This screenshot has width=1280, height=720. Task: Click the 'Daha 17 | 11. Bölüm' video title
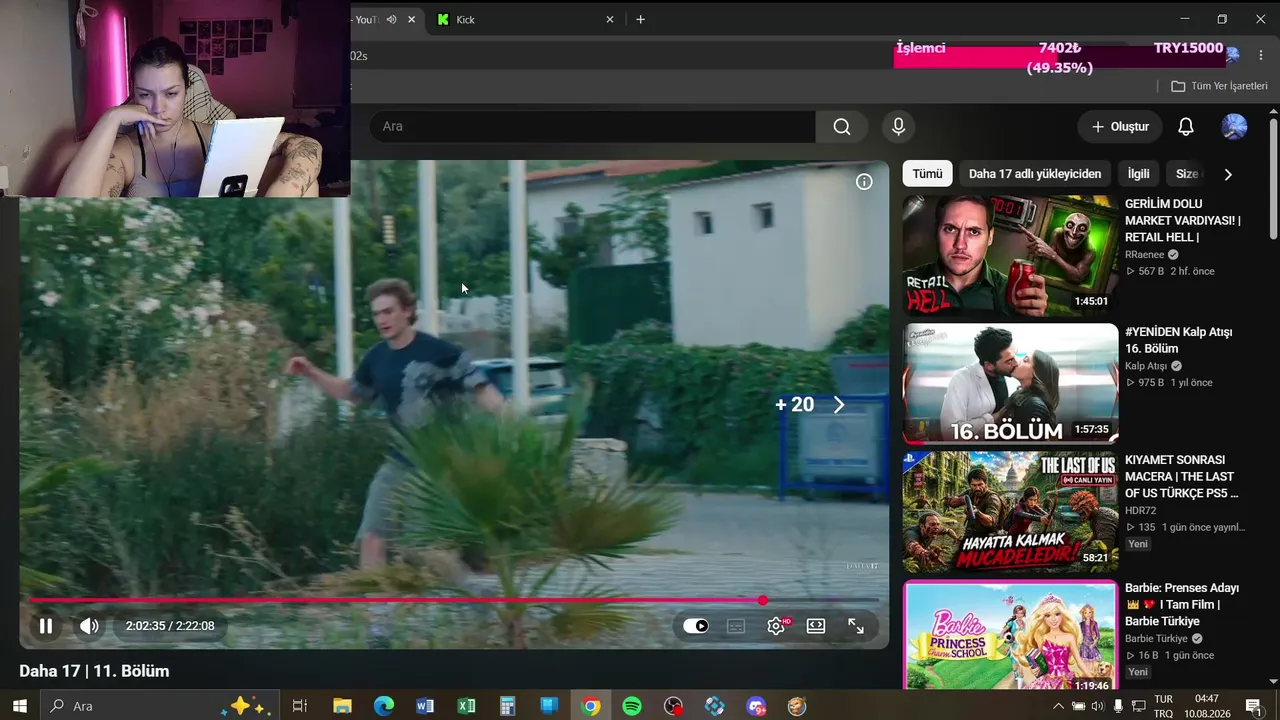coord(94,671)
